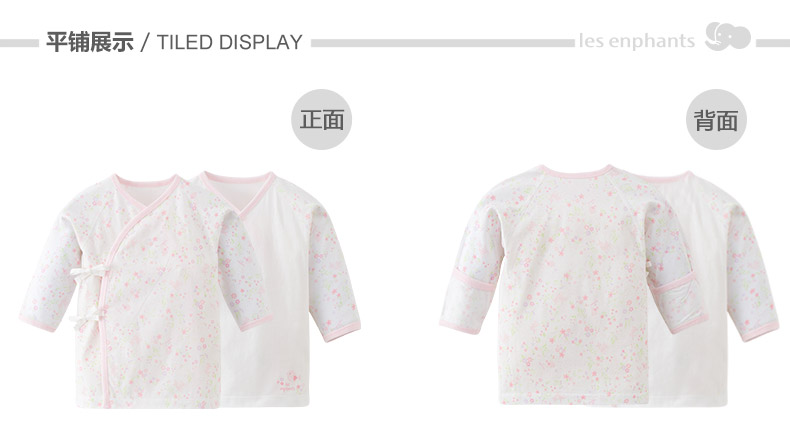Click the pink right cuff of front white top

pos(342,331)
